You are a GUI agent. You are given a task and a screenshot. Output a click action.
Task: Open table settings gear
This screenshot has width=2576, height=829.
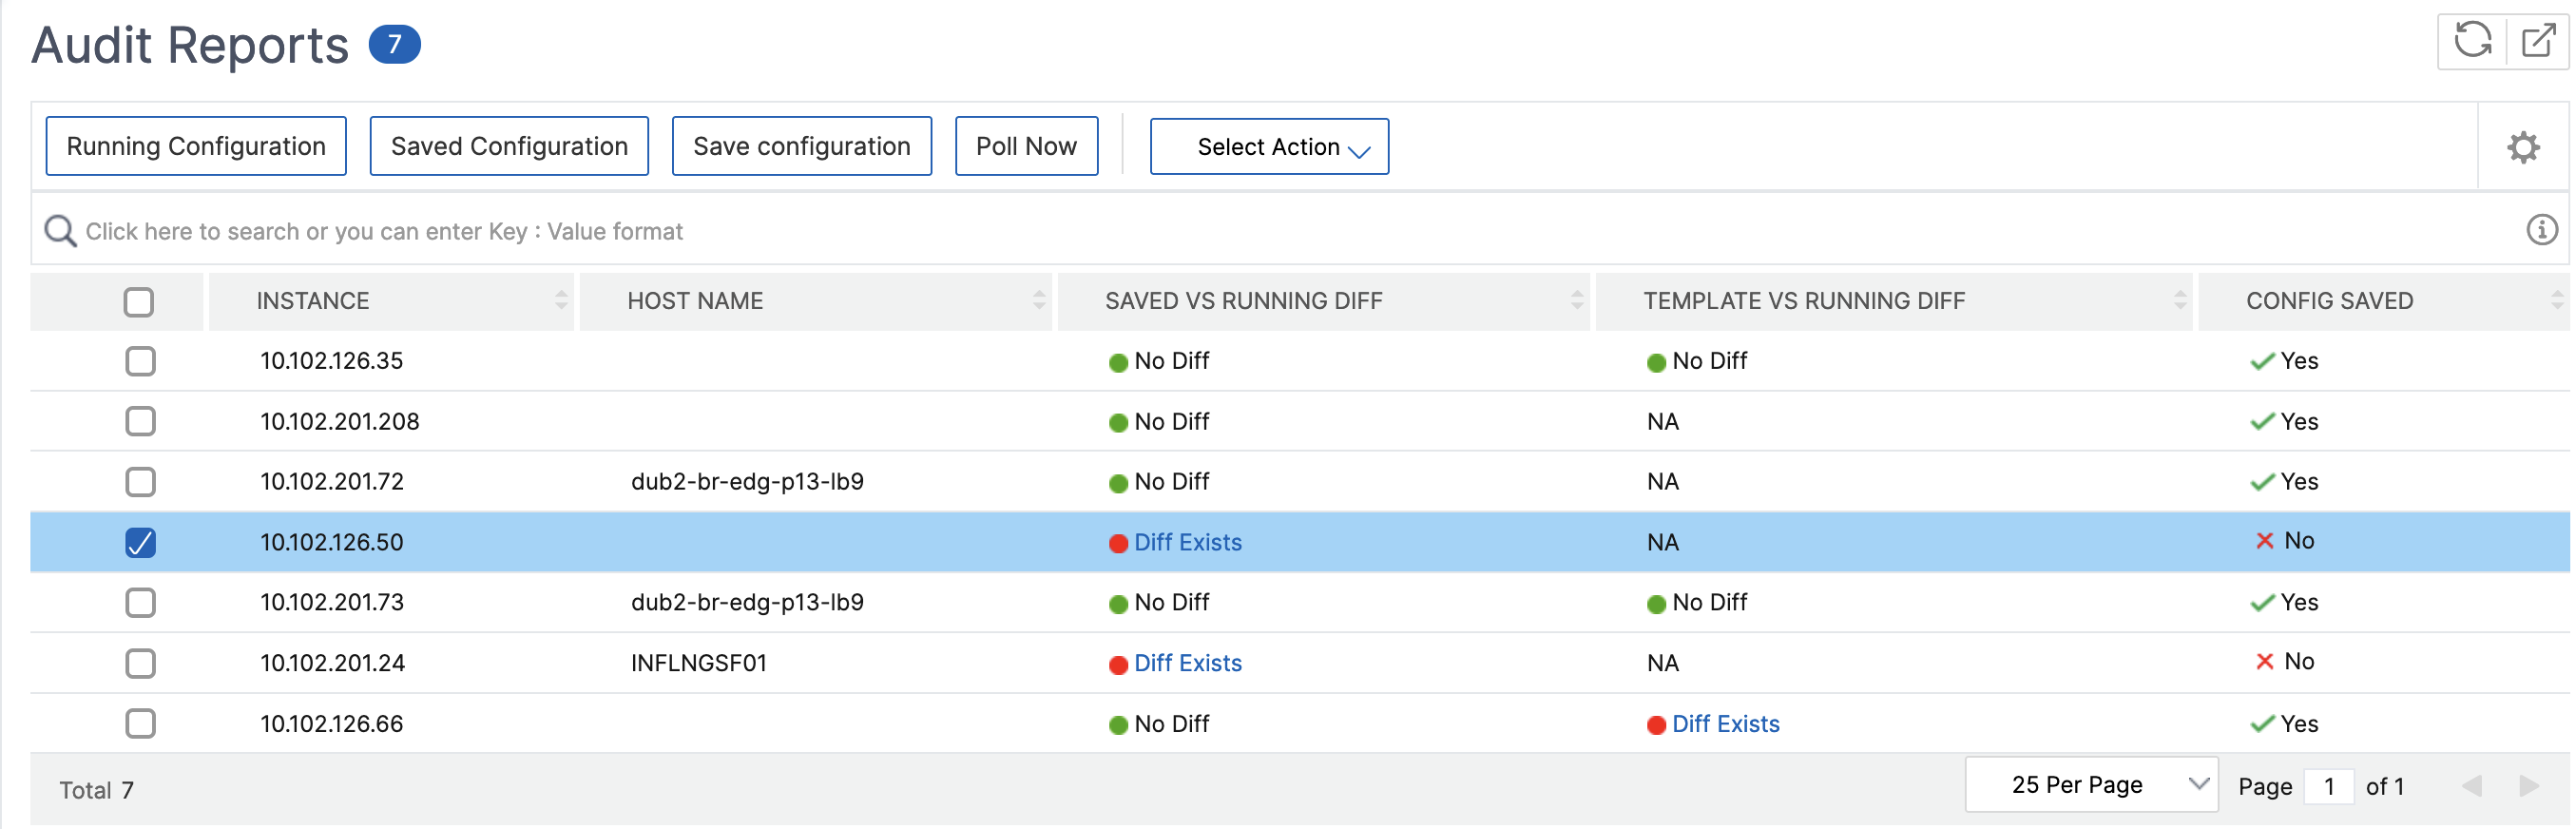[2522, 147]
